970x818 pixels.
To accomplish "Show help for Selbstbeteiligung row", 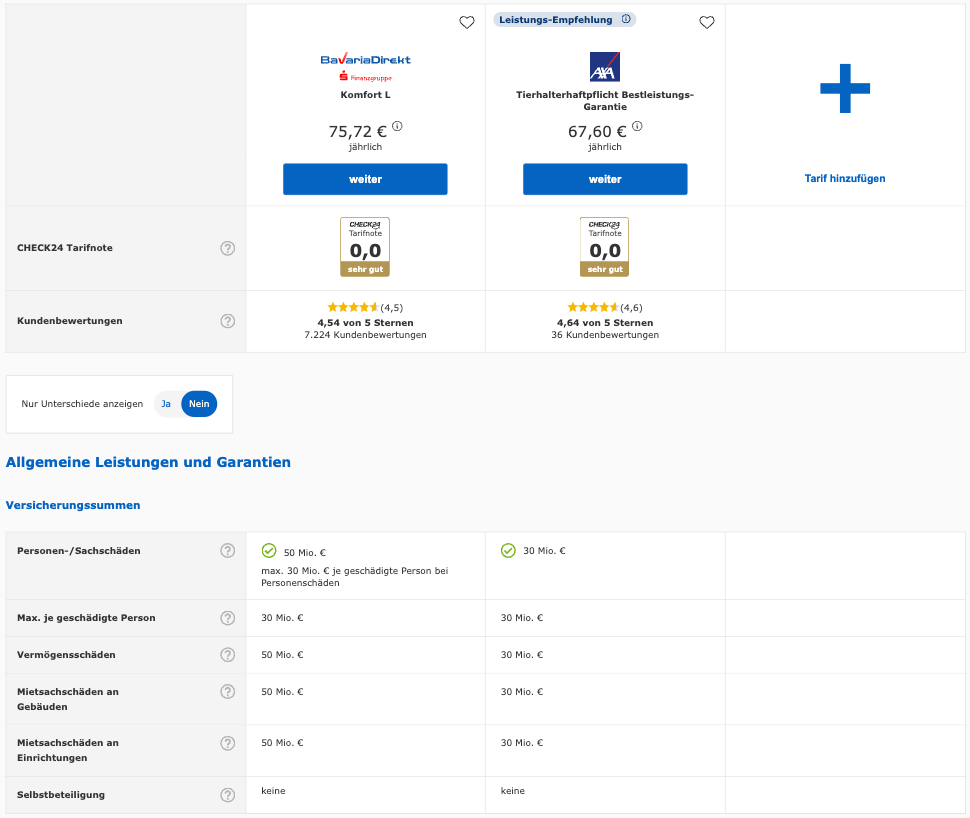I will coord(227,795).
